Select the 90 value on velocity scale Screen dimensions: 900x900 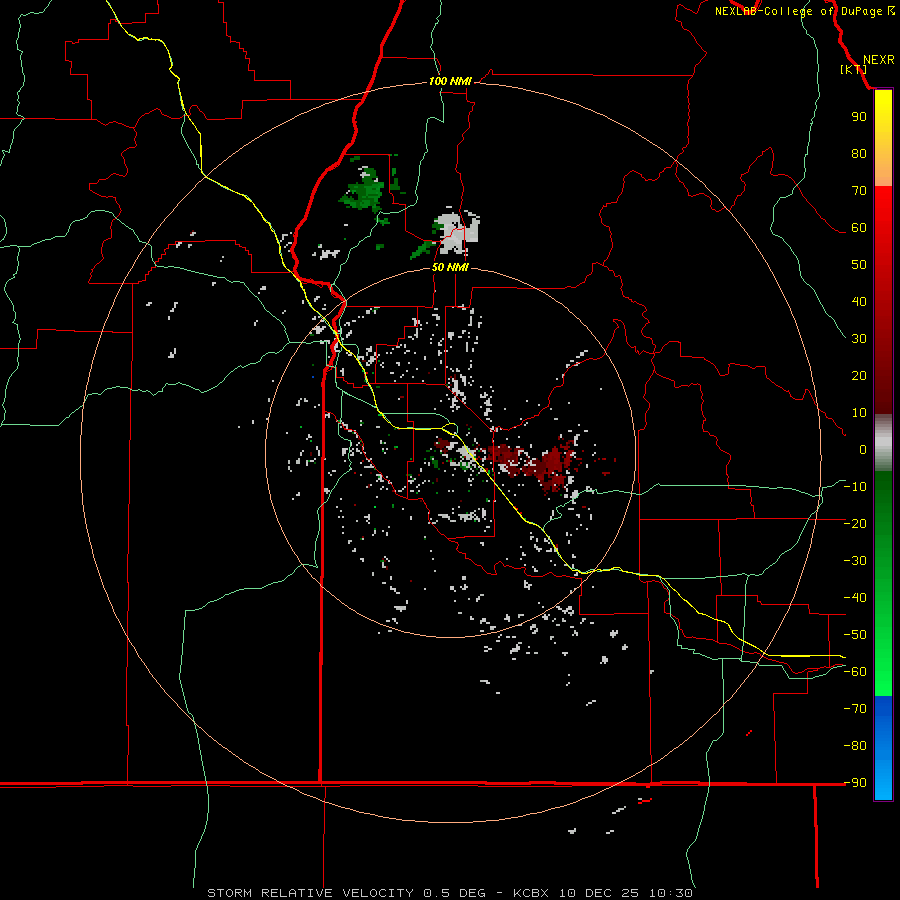pyautogui.click(x=859, y=117)
